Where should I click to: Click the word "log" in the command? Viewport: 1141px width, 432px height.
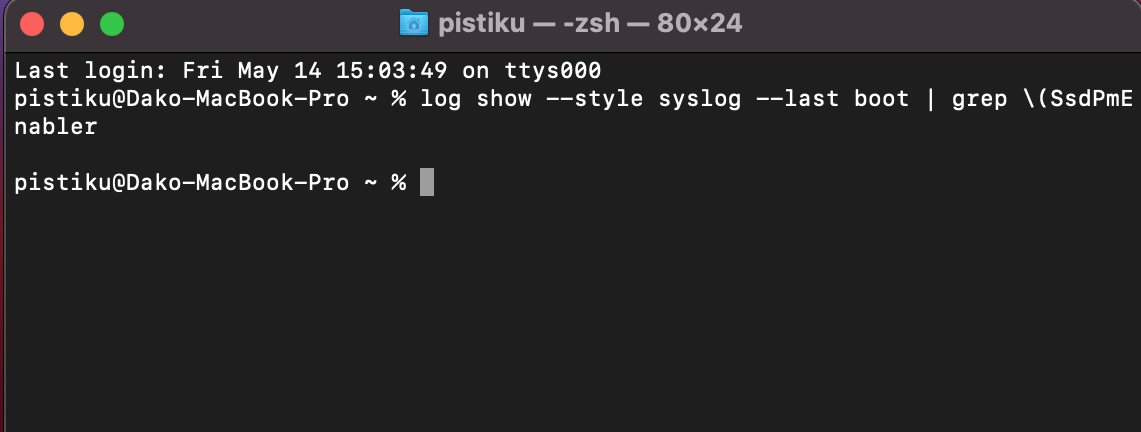tap(440, 99)
